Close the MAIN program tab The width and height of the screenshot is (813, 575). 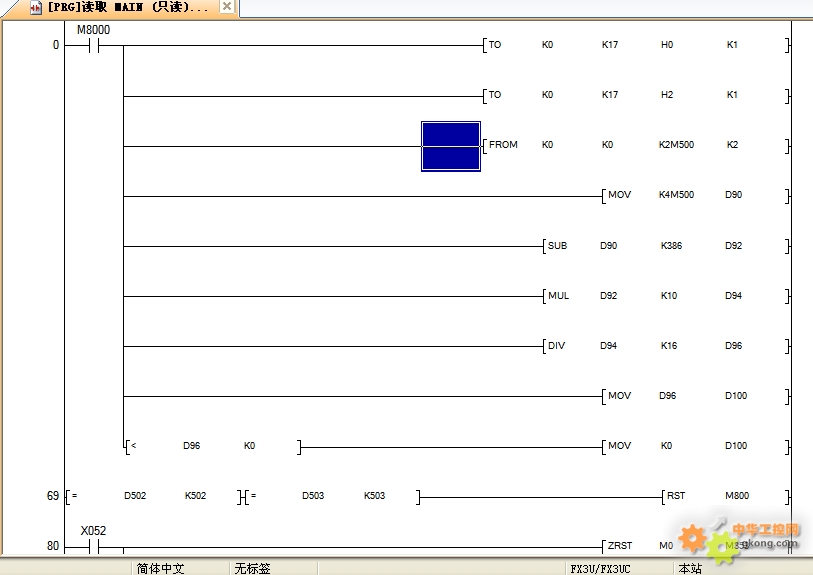(227, 7)
